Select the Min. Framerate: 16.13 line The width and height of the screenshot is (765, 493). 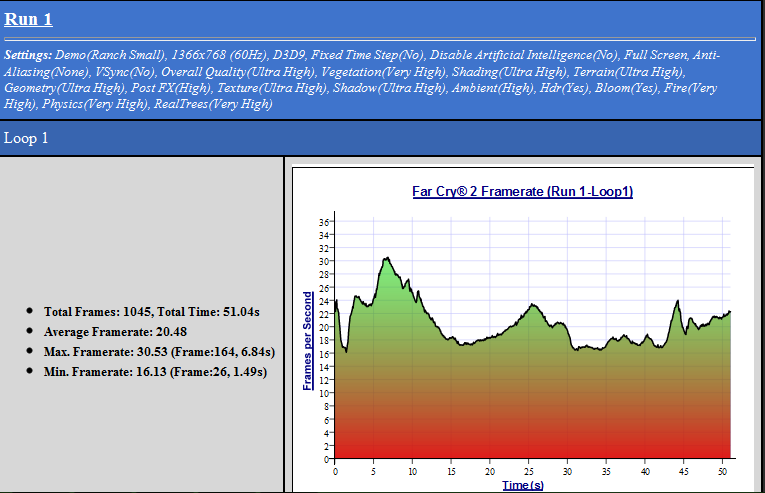[x=155, y=372]
